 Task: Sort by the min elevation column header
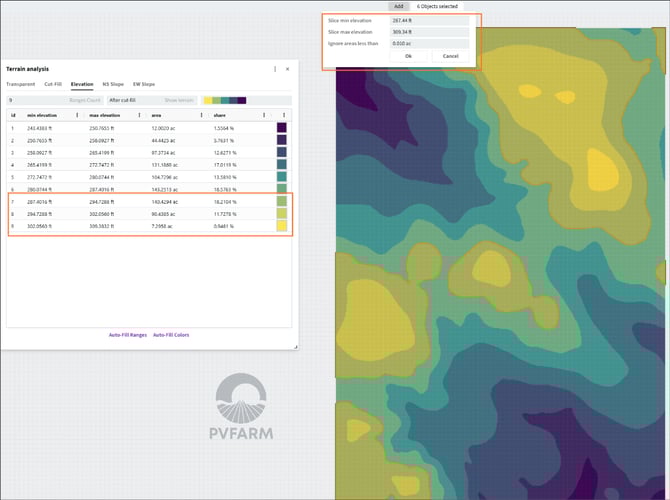42,115
